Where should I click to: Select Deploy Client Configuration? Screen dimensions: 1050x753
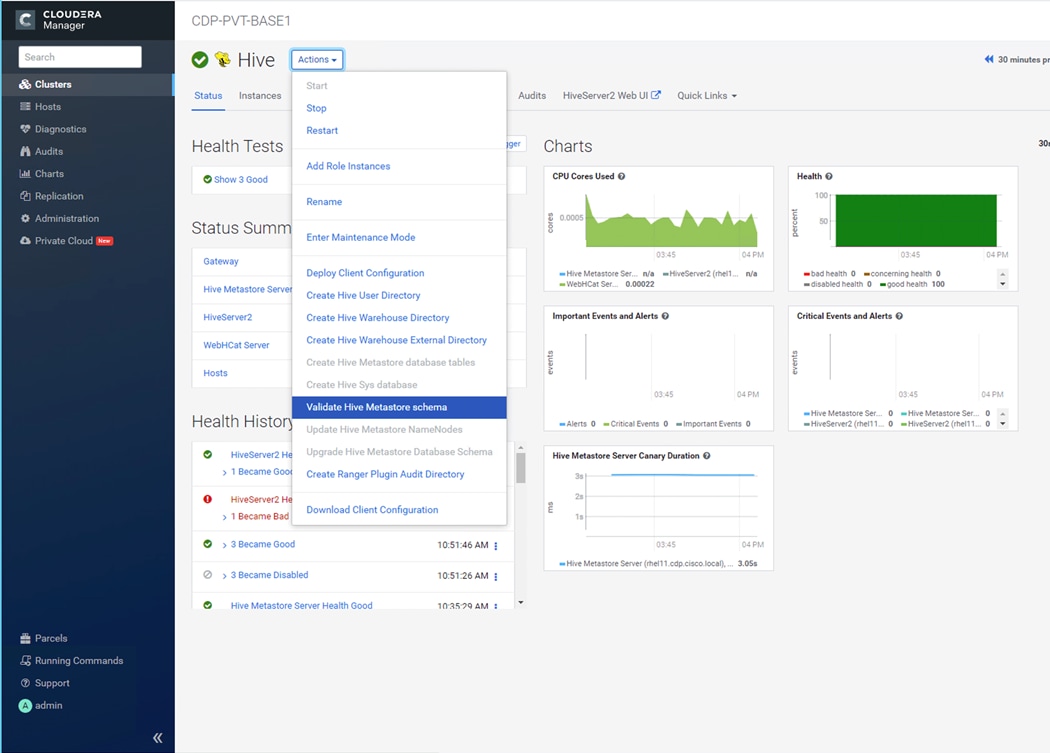tap(399, 273)
